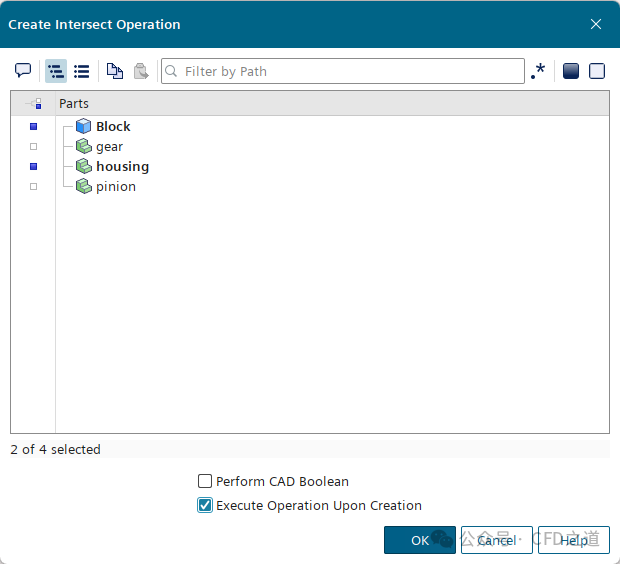Check the selection box for gear
This screenshot has height=564, width=620.
[x=33, y=147]
